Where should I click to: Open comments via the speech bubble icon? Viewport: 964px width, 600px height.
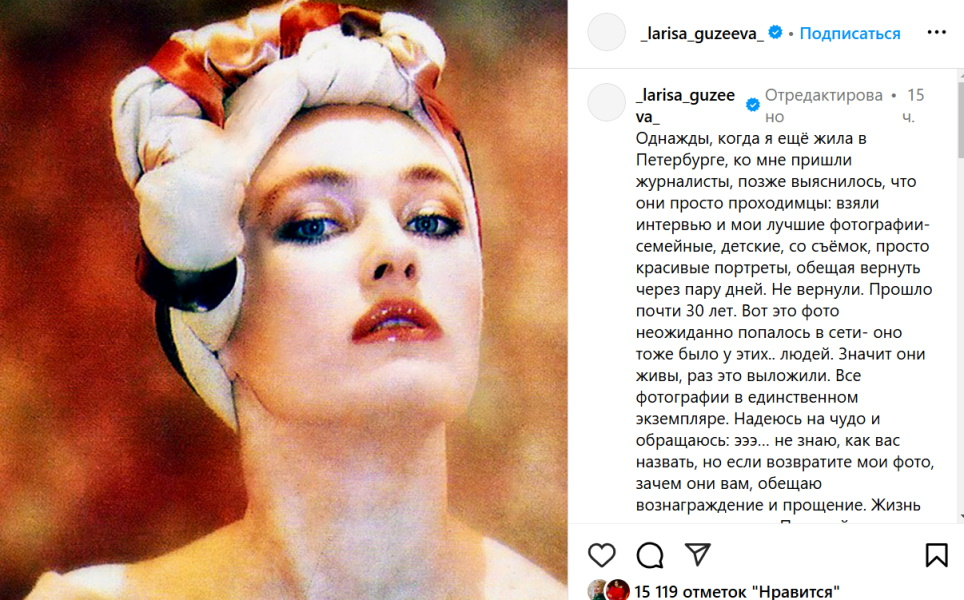[x=650, y=555]
